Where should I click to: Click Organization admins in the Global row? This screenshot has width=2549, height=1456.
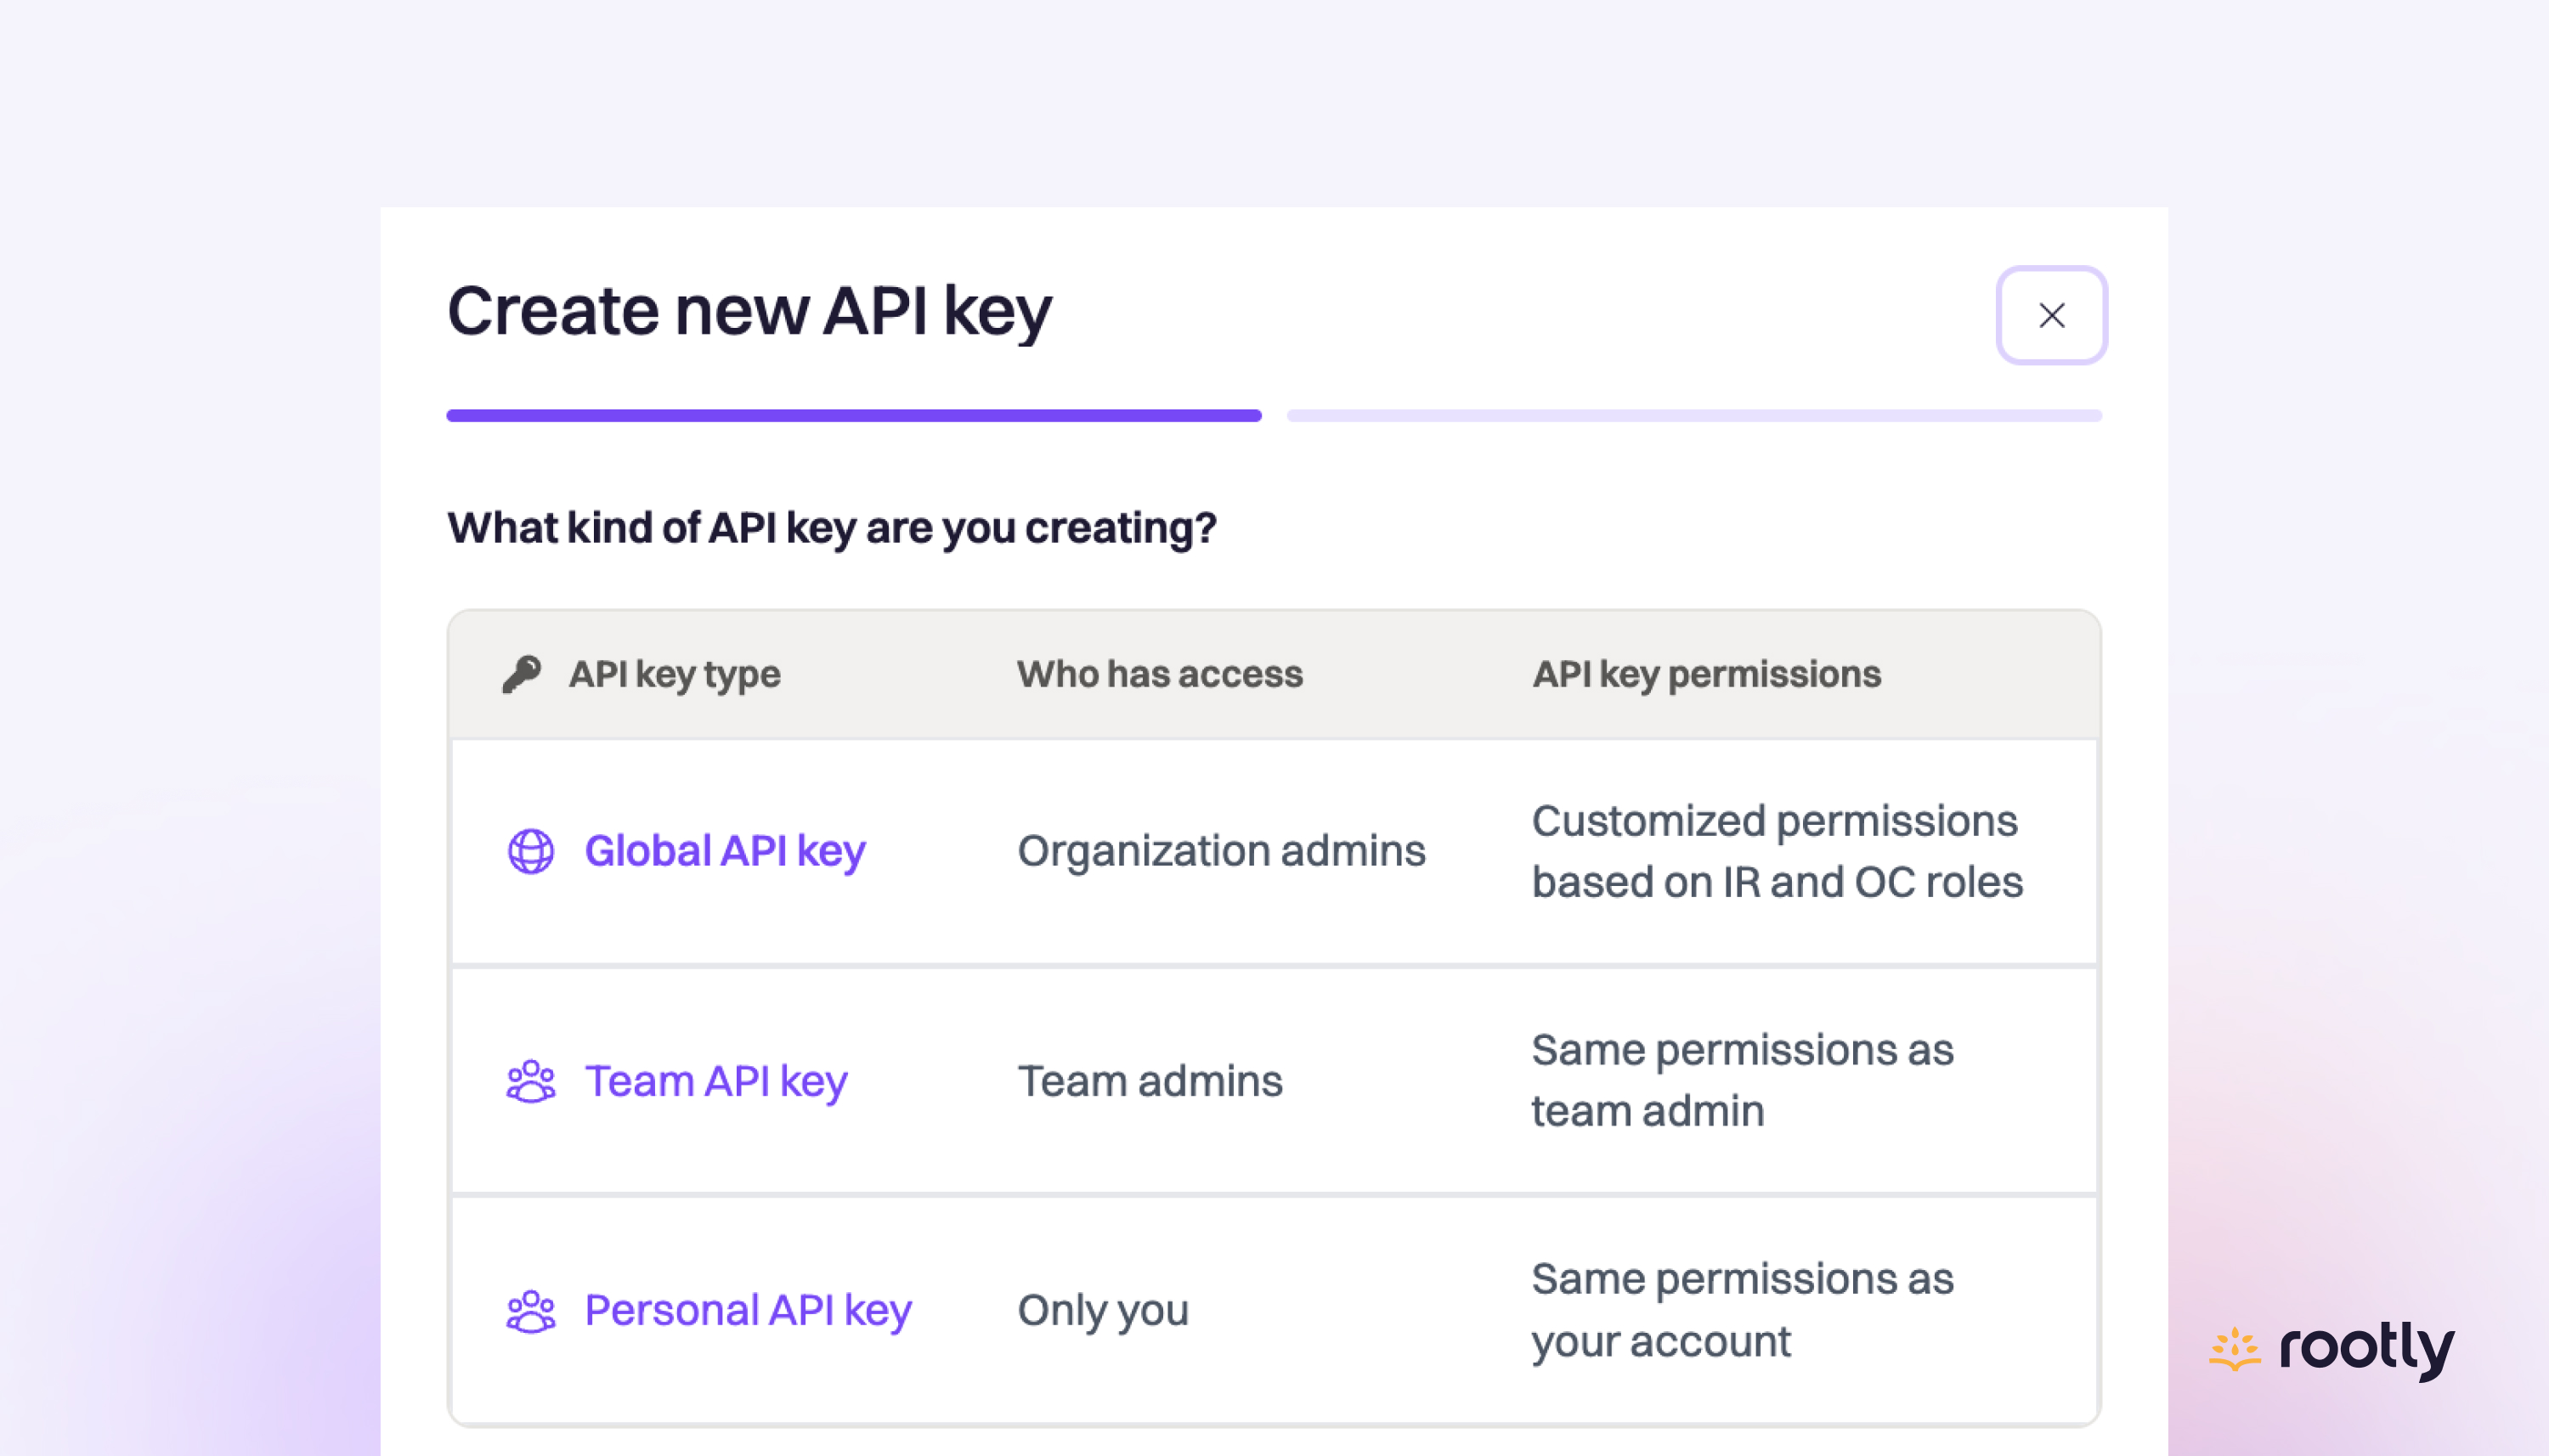click(x=1220, y=851)
